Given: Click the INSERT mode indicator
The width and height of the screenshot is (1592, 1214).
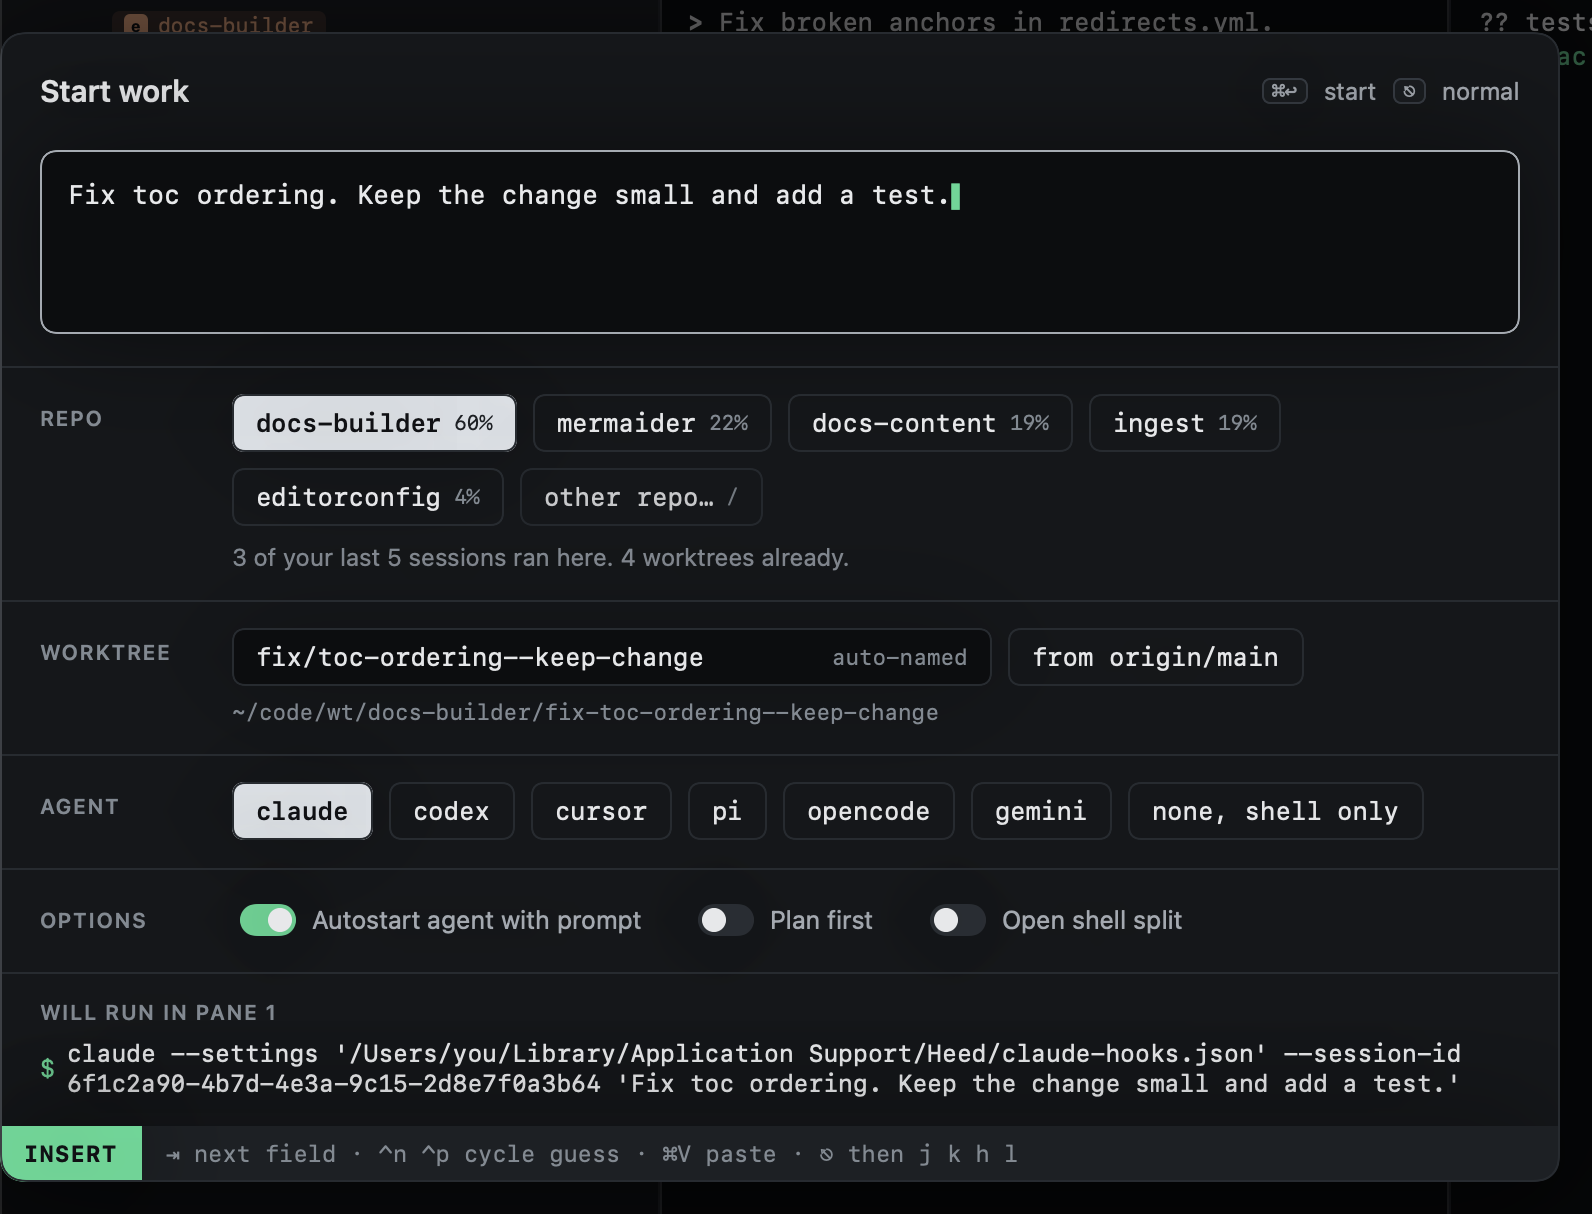Looking at the screenshot, I should click(x=71, y=1154).
